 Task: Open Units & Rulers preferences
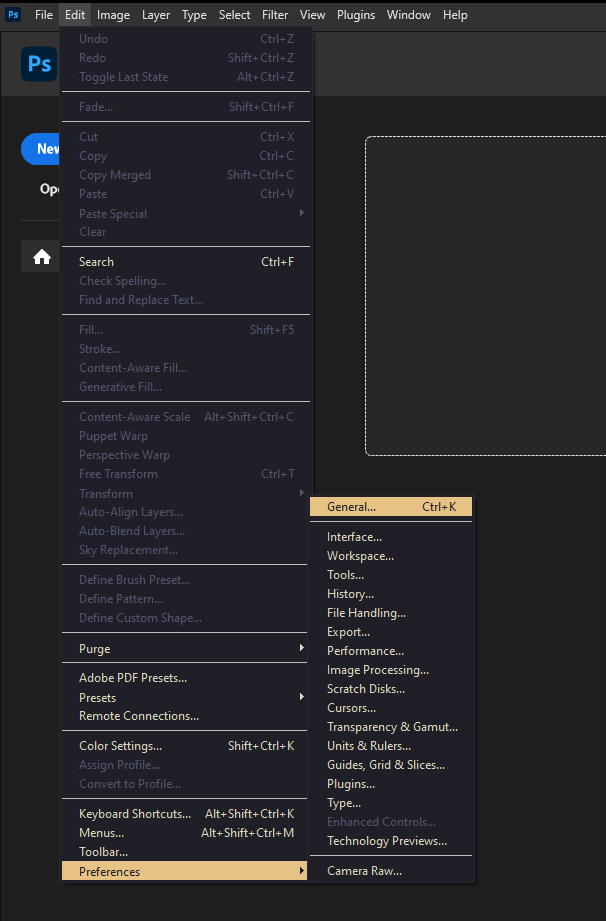point(391,746)
